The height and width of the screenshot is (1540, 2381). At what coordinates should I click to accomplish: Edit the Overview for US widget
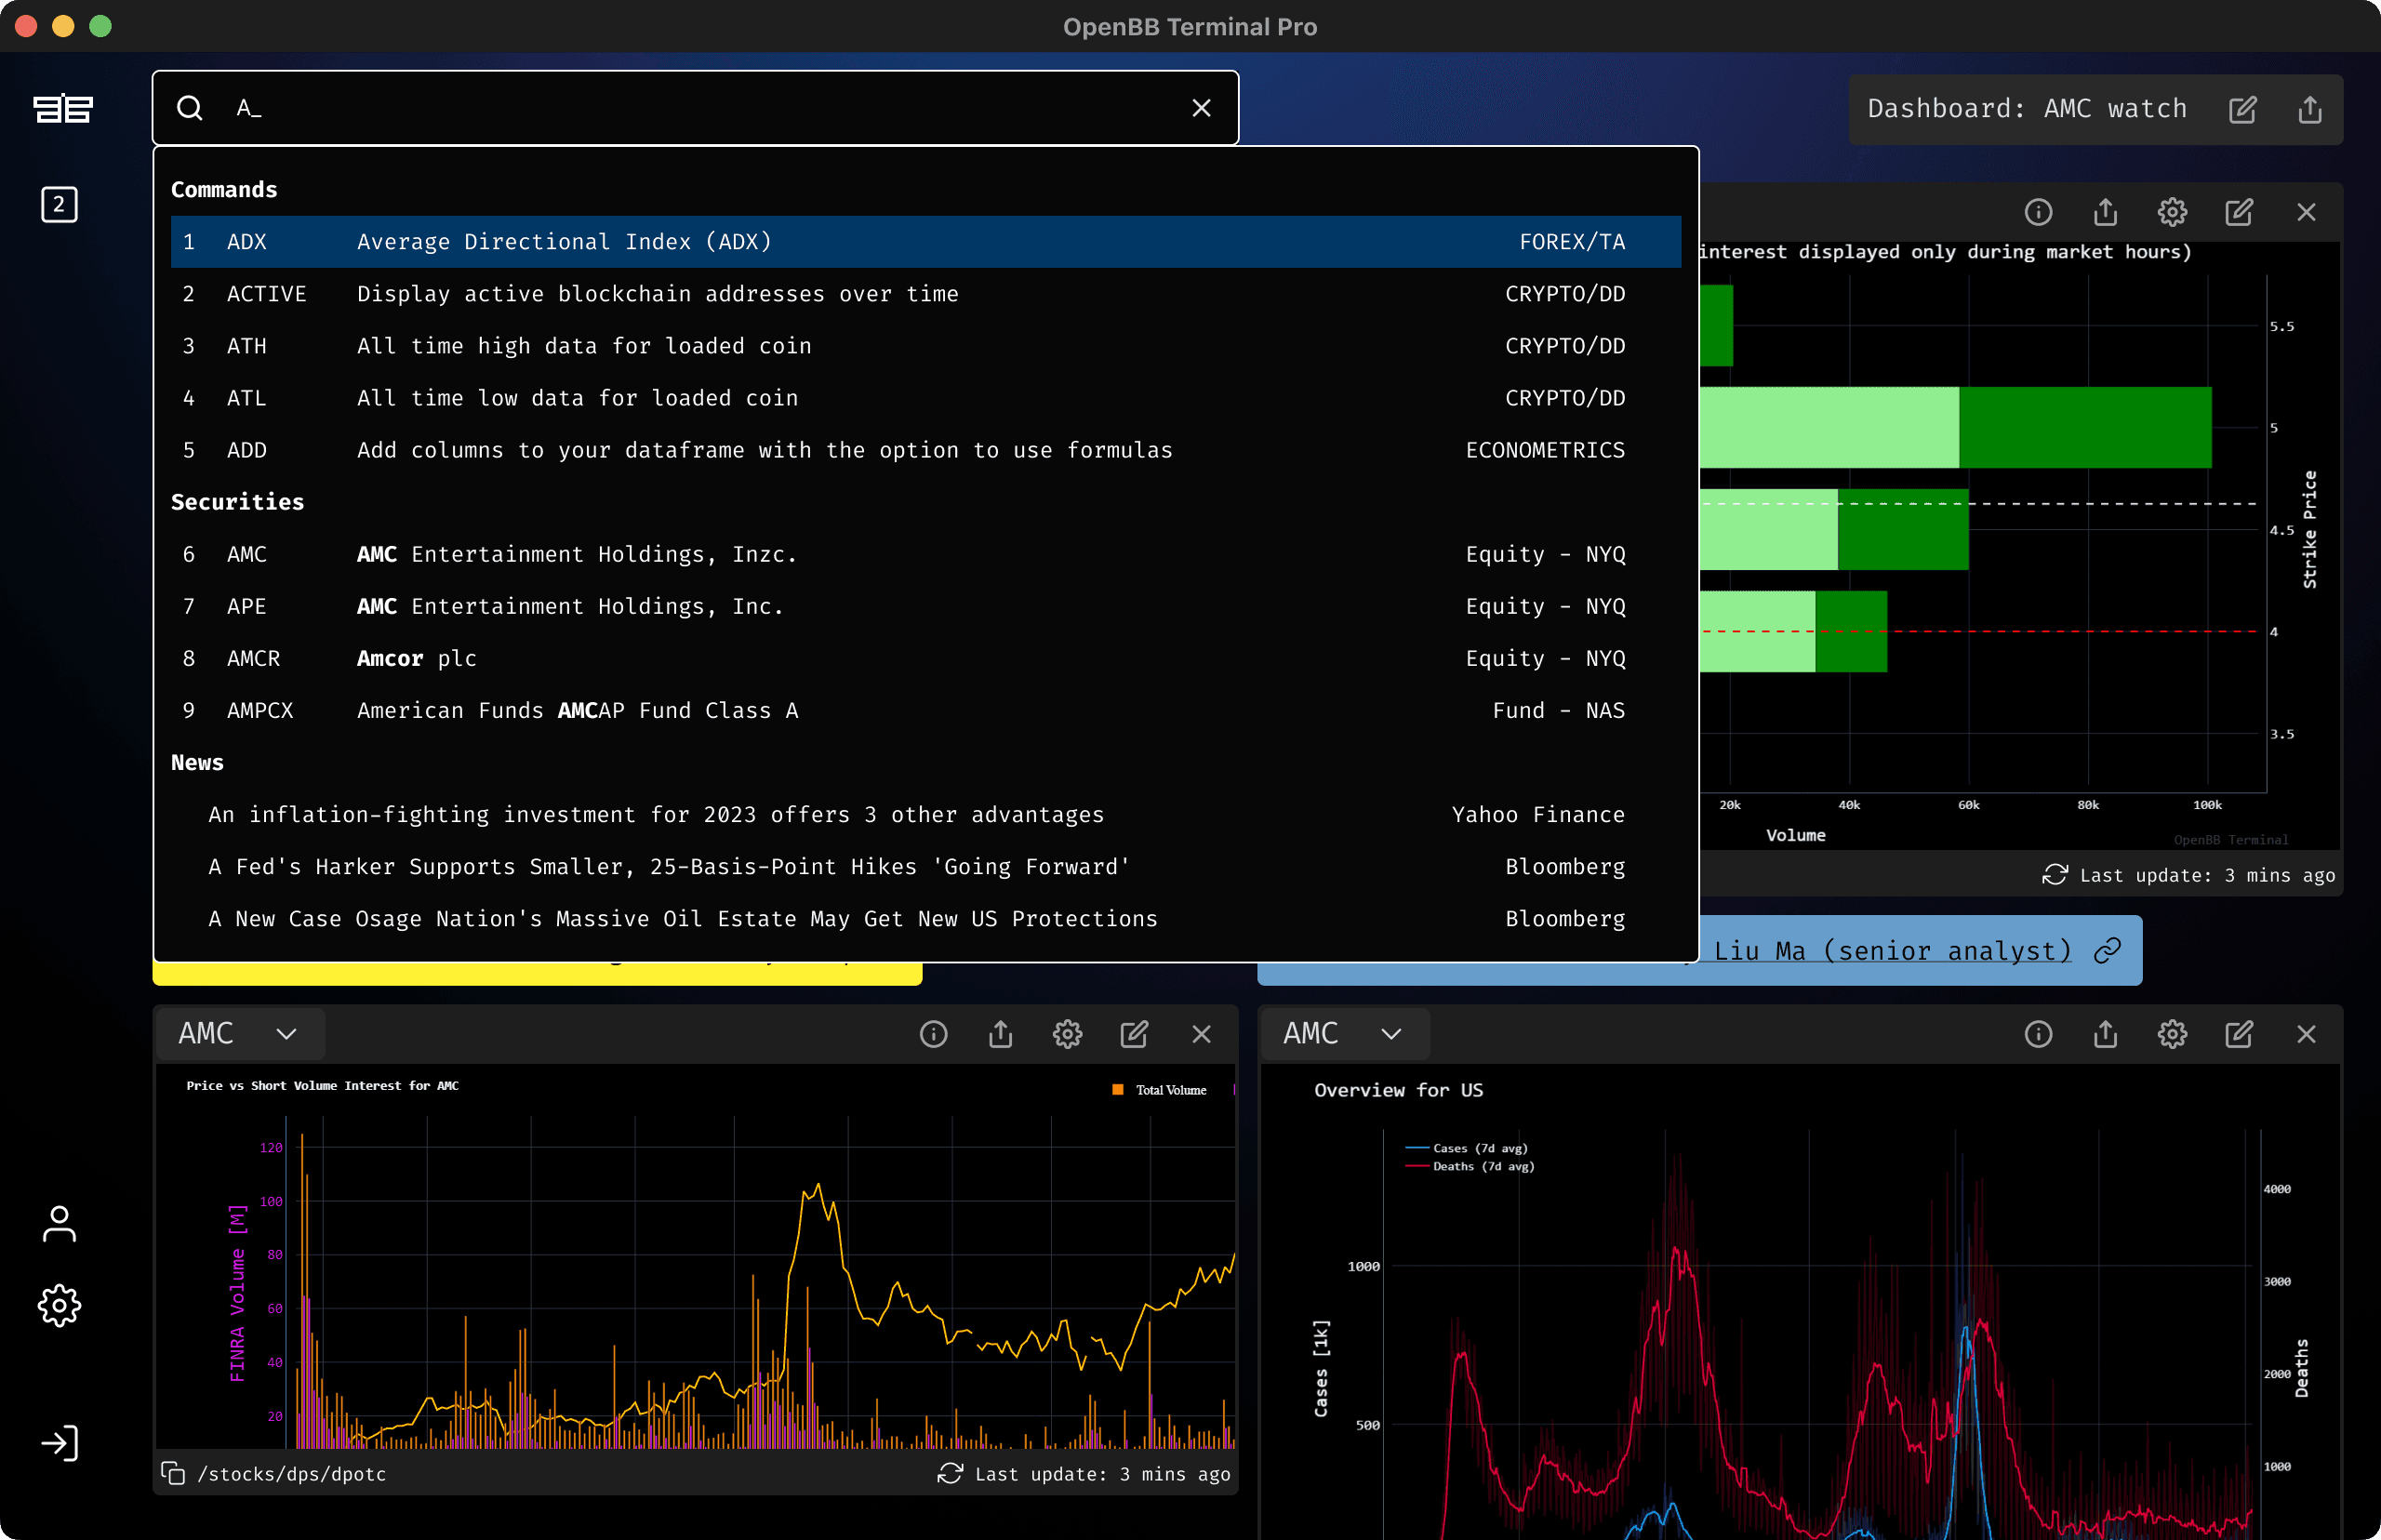pyautogui.click(x=2238, y=1034)
